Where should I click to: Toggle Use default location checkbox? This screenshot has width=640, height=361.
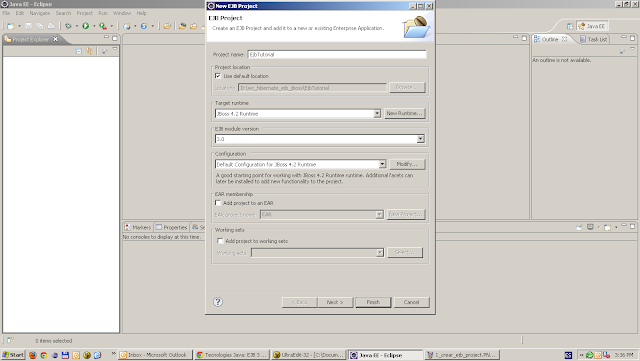(x=218, y=76)
